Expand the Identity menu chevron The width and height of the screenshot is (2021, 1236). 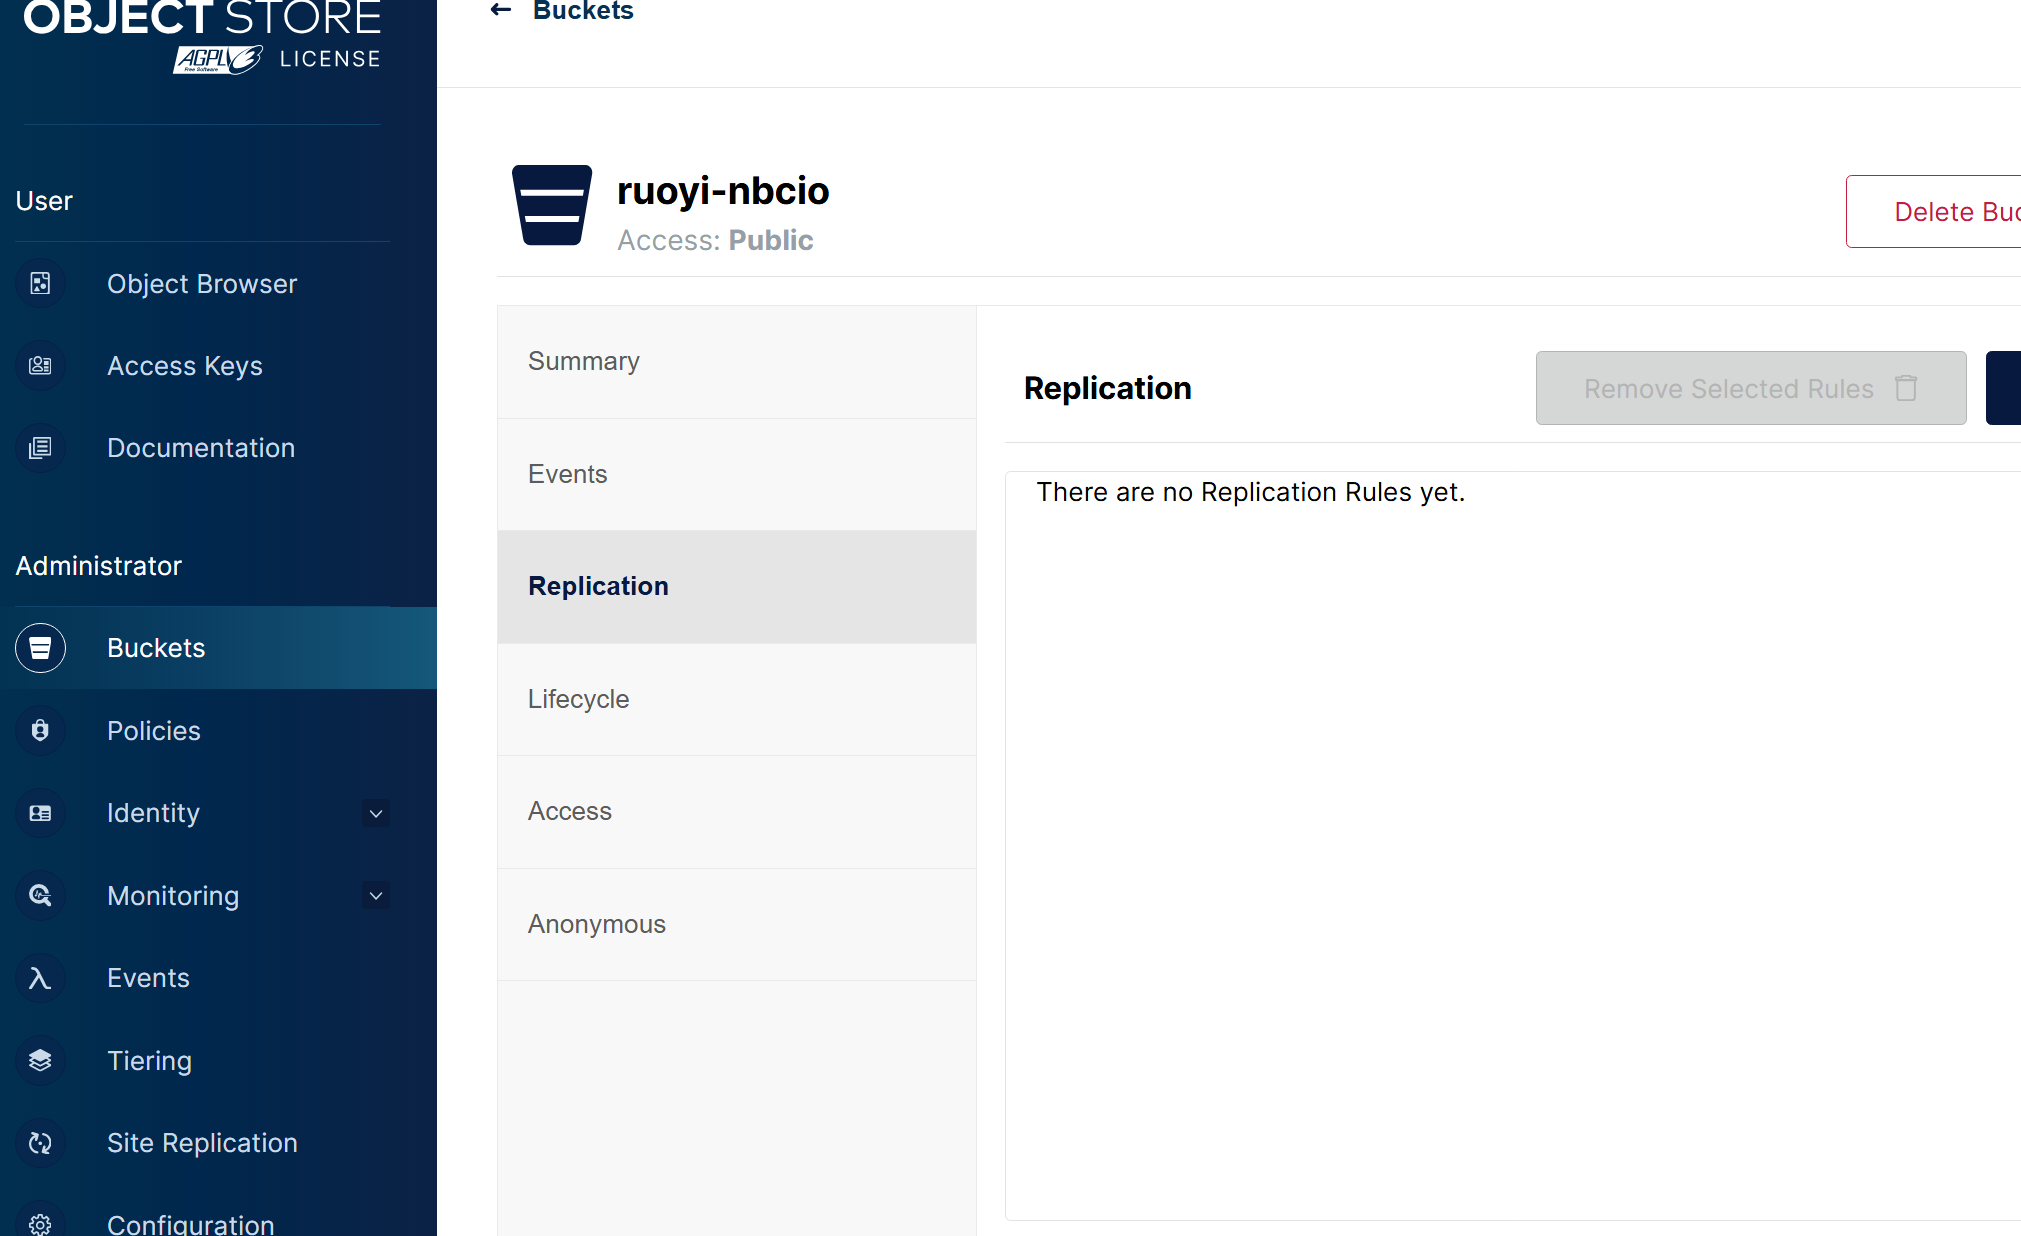[x=376, y=813]
